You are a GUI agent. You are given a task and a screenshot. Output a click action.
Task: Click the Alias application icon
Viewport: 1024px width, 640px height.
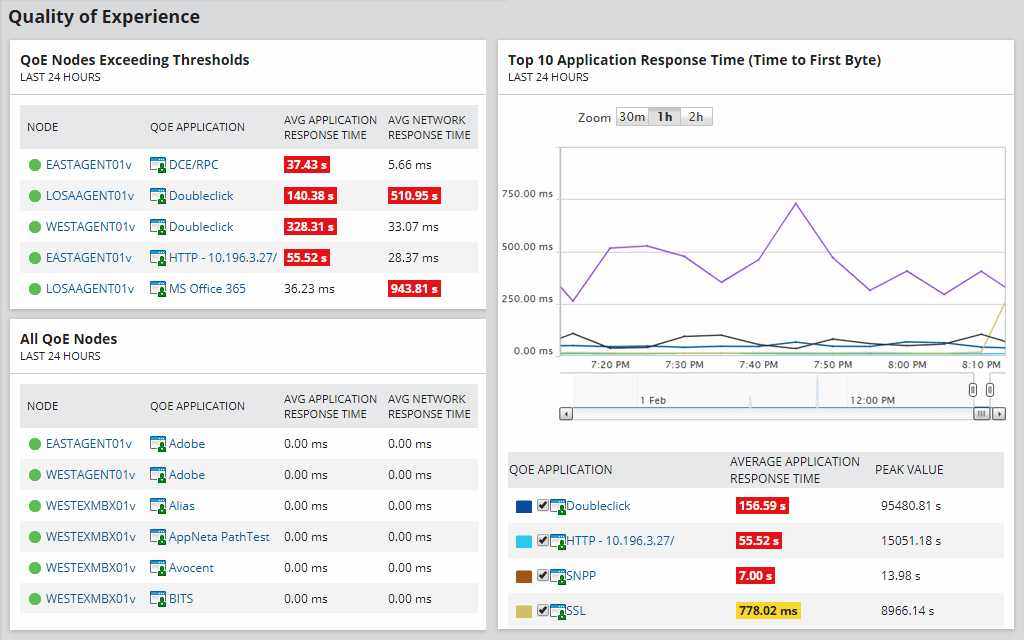[x=158, y=505]
